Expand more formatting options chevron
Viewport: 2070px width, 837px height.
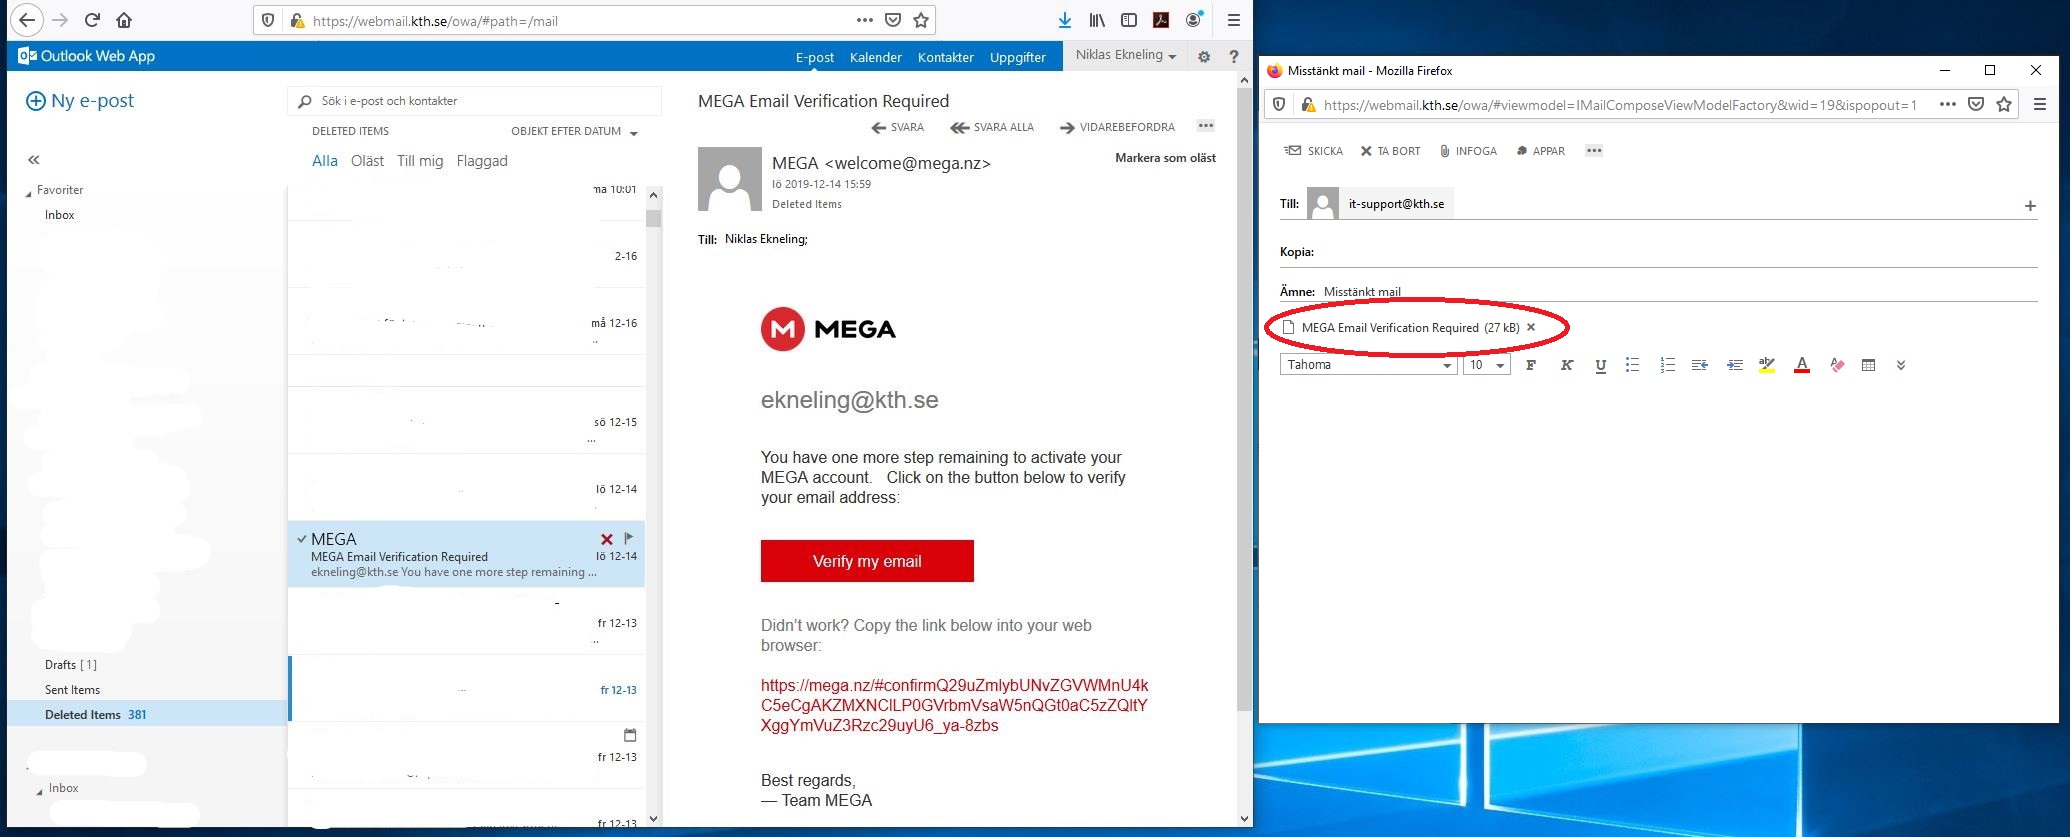(x=1901, y=365)
